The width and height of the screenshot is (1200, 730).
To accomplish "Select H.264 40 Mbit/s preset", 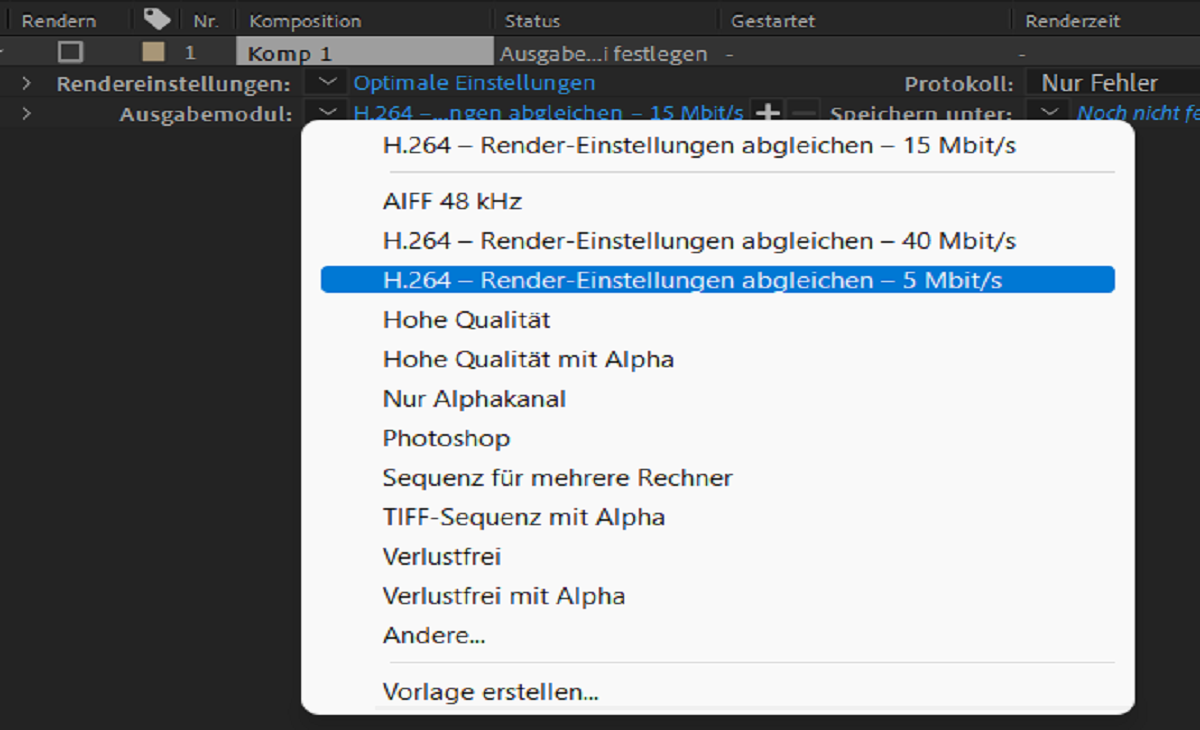I will click(699, 241).
